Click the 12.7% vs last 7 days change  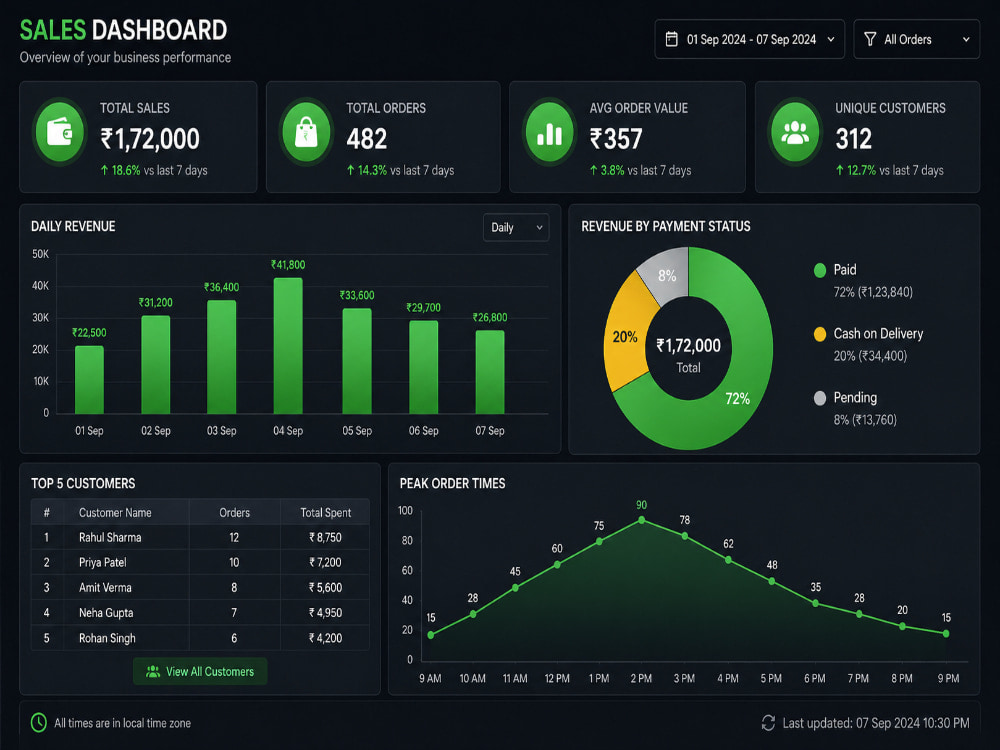pyautogui.click(x=890, y=170)
